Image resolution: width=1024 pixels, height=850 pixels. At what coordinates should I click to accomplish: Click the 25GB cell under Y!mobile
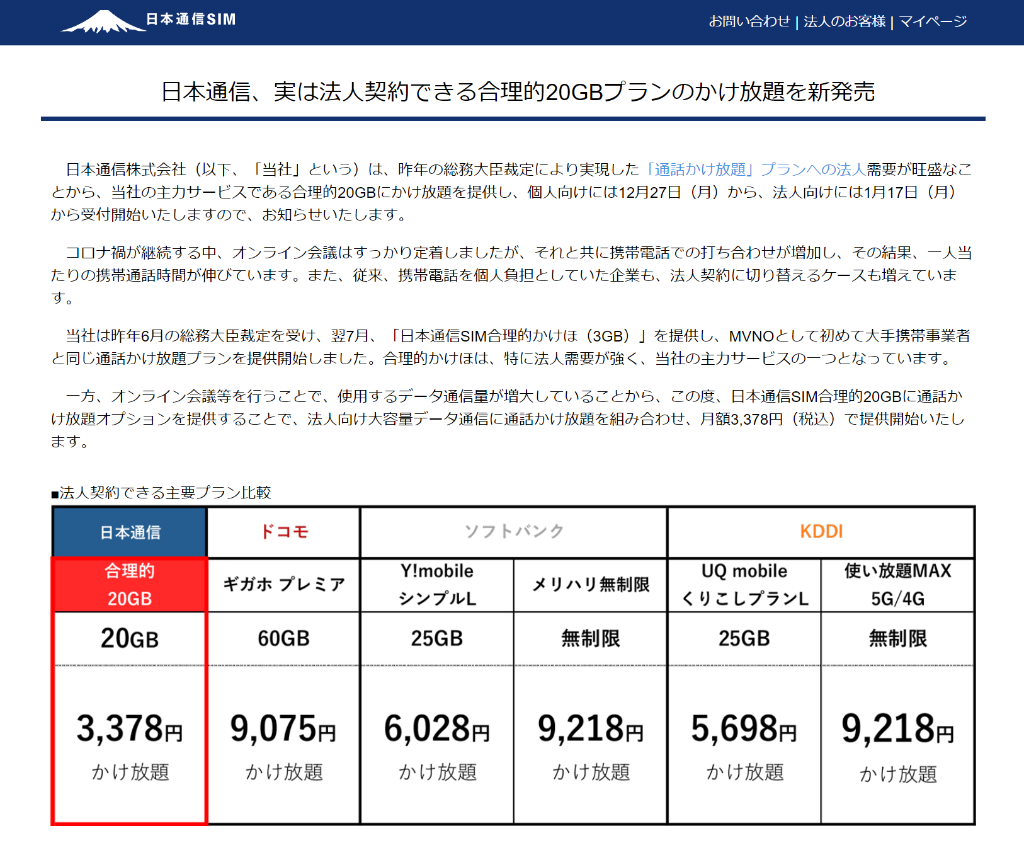437,638
